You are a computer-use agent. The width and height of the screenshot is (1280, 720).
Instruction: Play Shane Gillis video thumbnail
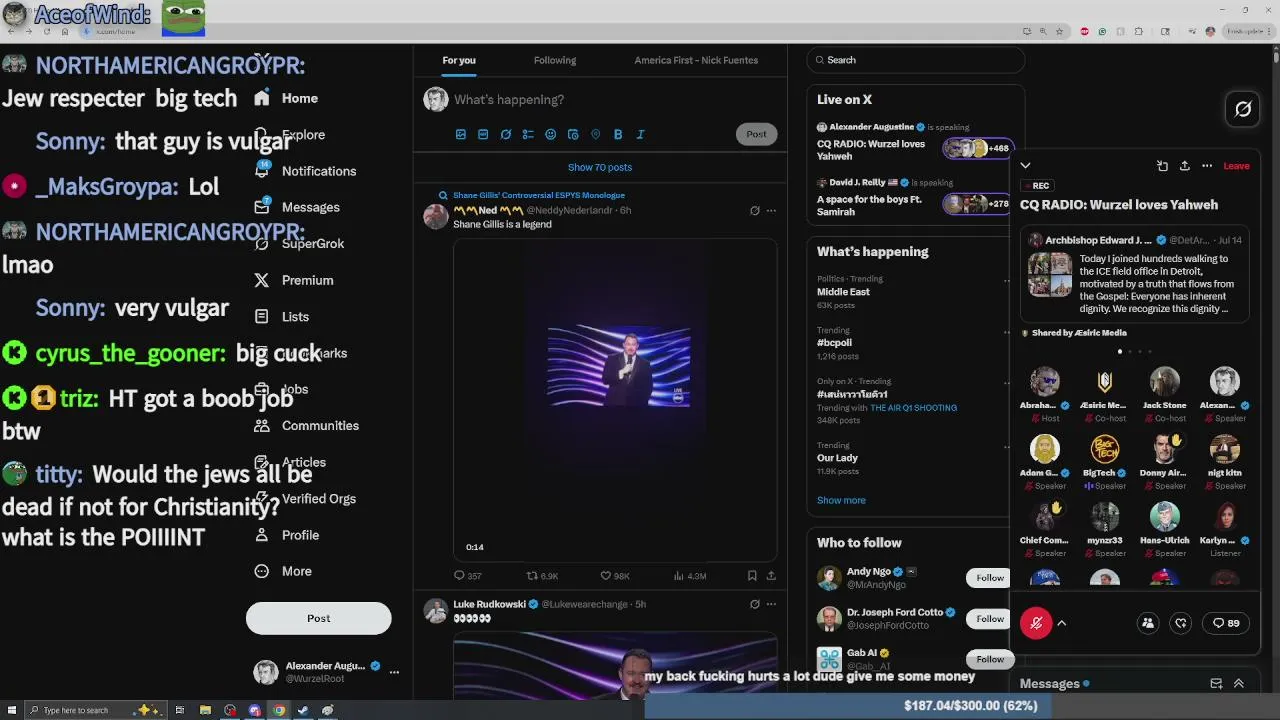coord(615,400)
